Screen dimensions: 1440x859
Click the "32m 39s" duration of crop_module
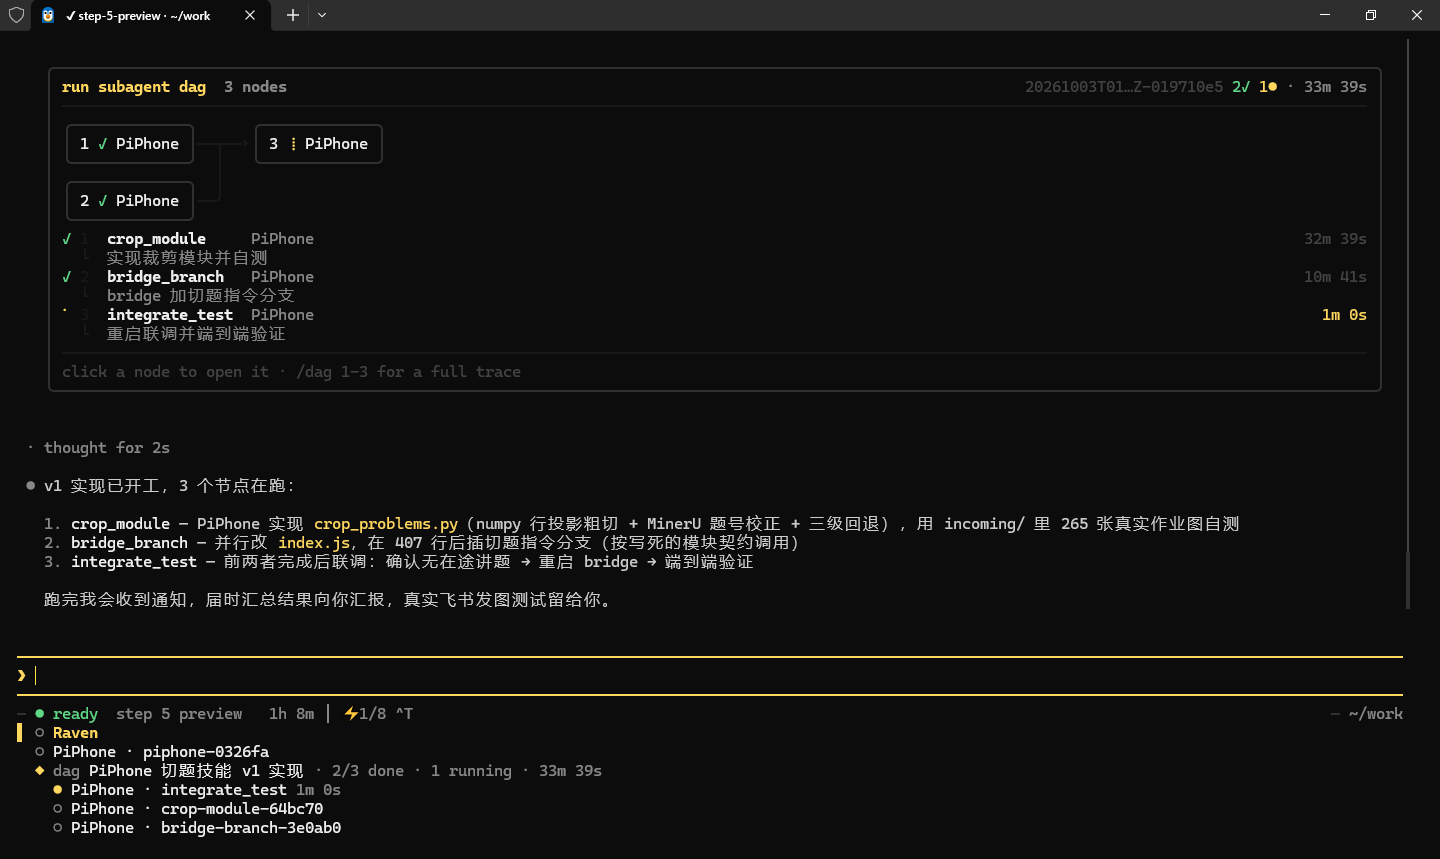(x=1335, y=239)
